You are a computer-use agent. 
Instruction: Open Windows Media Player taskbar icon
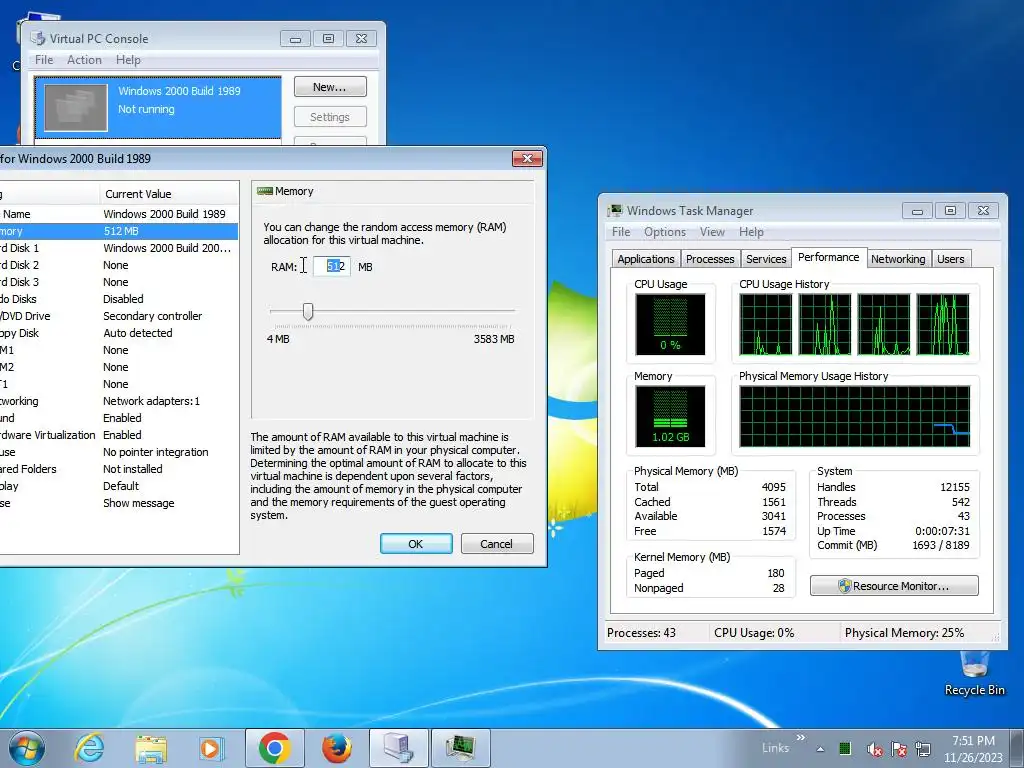click(x=212, y=748)
